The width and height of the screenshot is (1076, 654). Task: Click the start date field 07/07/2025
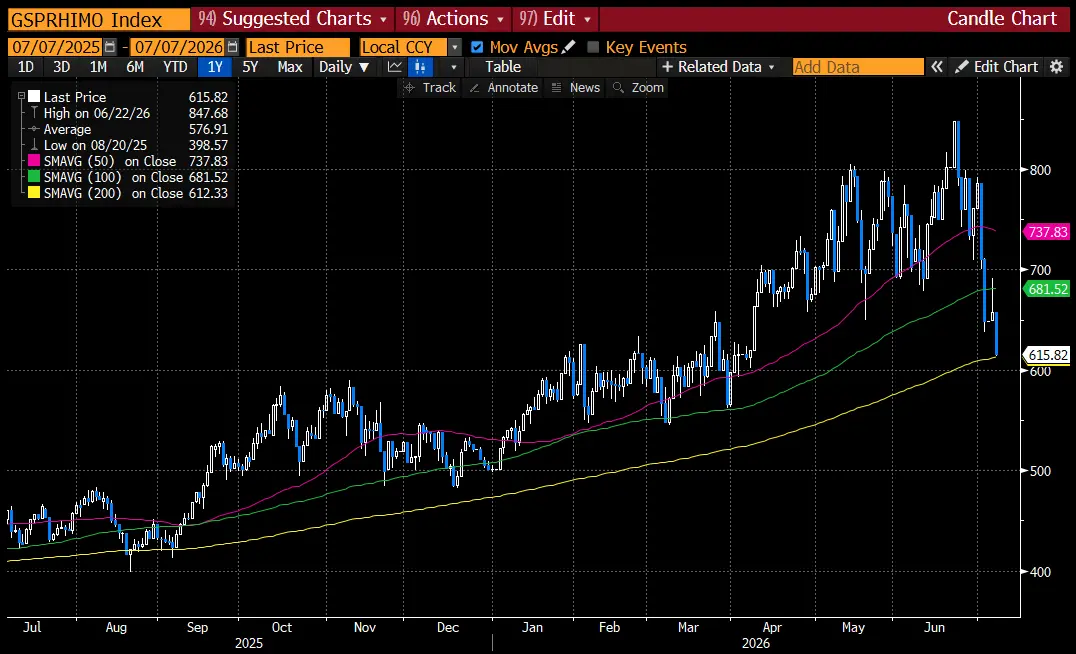tap(56, 47)
